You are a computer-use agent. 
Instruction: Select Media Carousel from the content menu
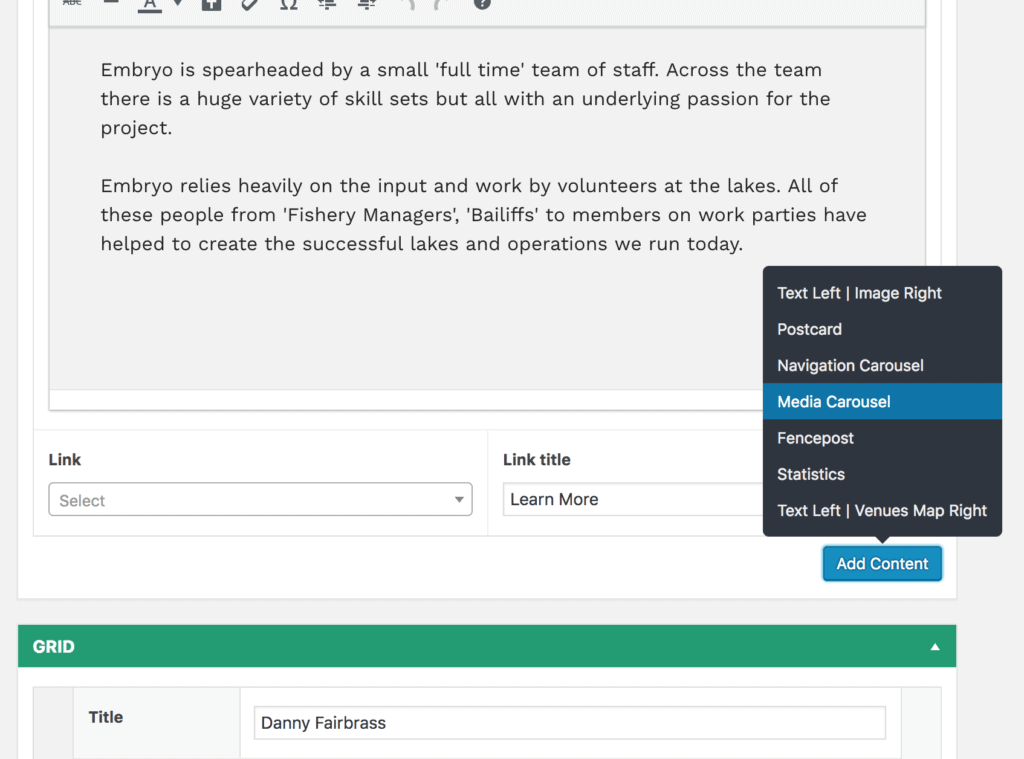(x=833, y=401)
